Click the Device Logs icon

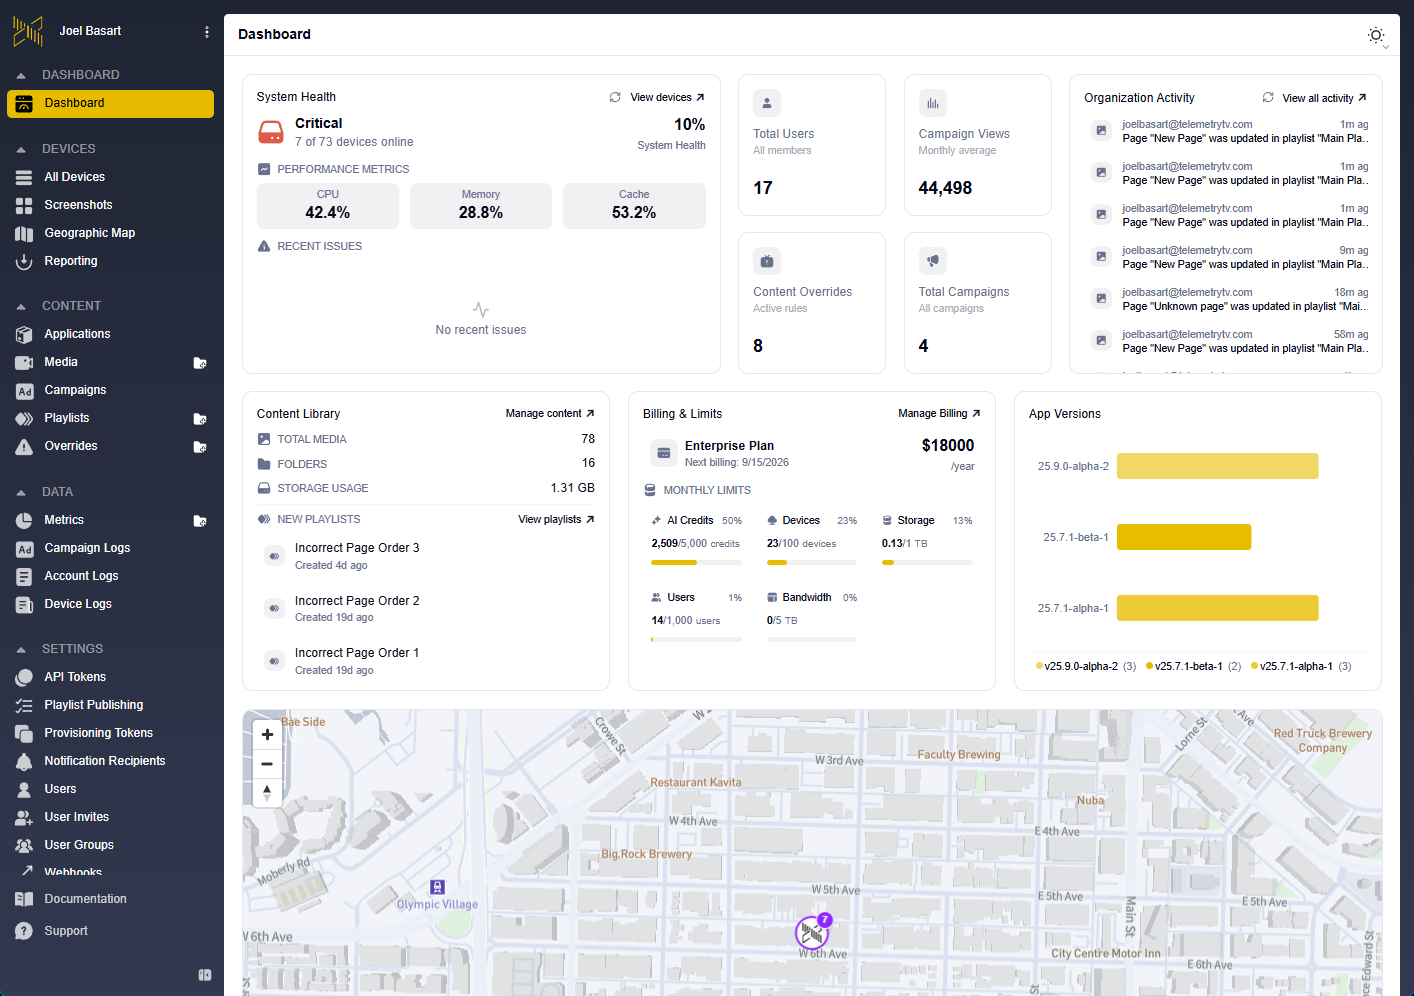click(x=24, y=605)
